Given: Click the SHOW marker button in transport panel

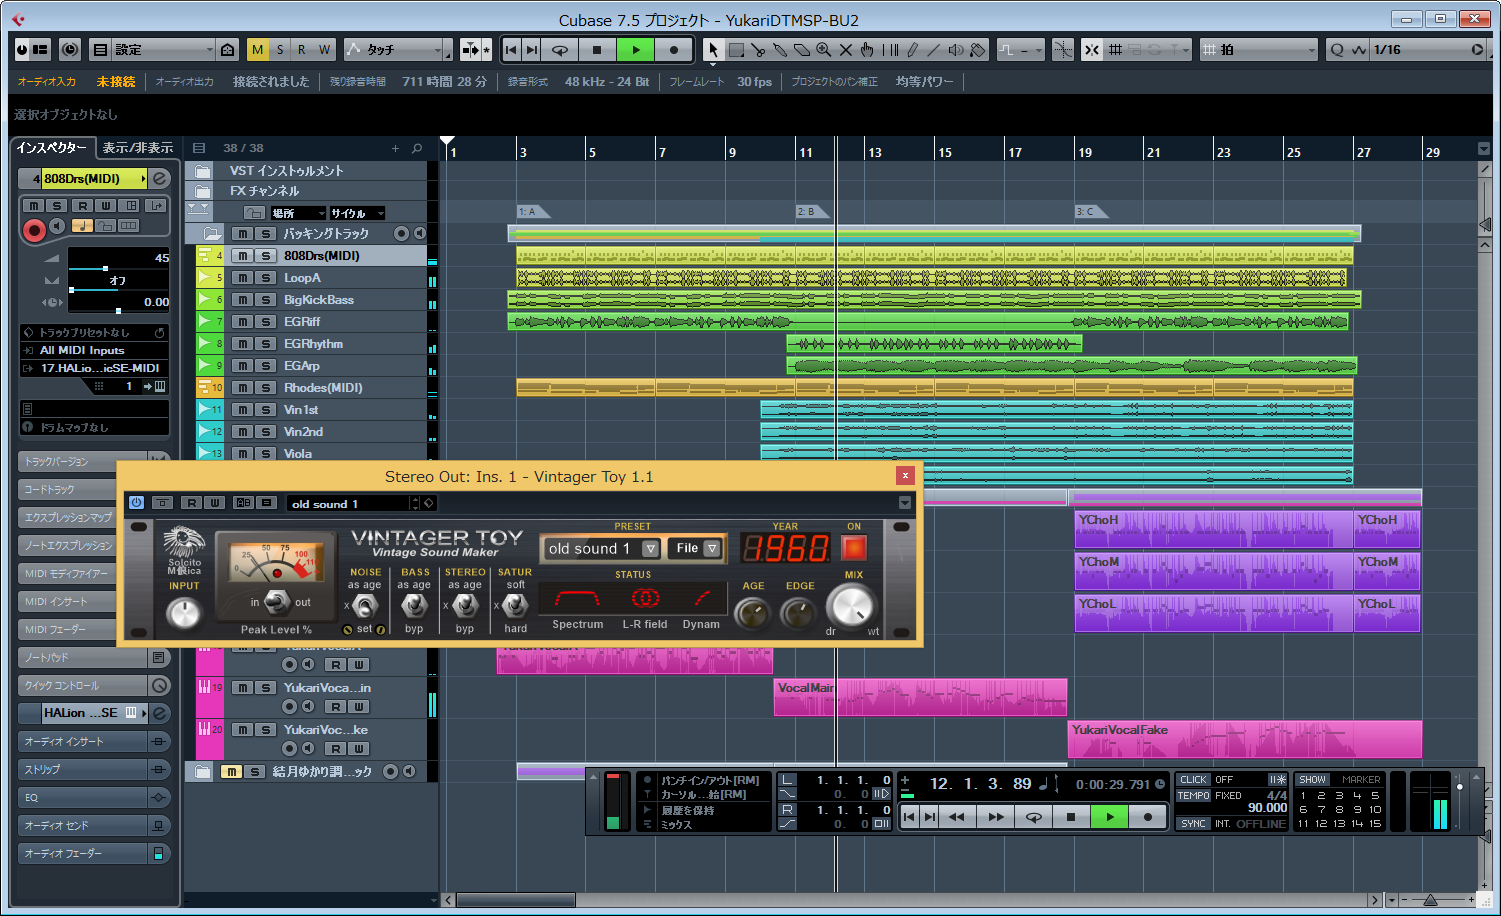Looking at the screenshot, I should click(1313, 779).
